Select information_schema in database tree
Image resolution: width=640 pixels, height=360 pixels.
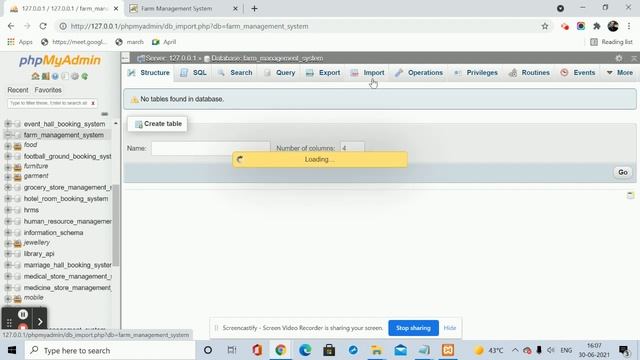[53, 233]
